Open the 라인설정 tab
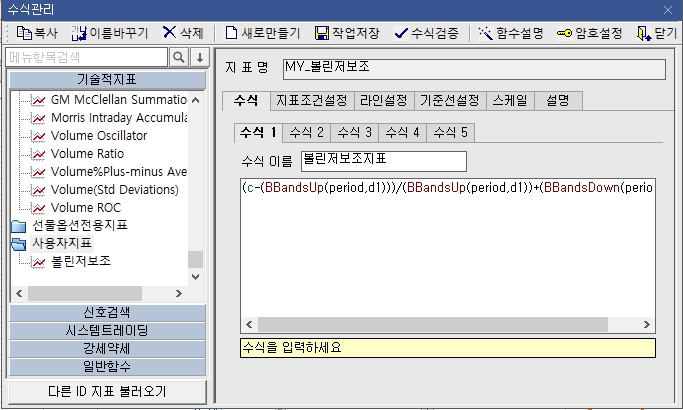The height and width of the screenshot is (410, 683). click(383, 100)
